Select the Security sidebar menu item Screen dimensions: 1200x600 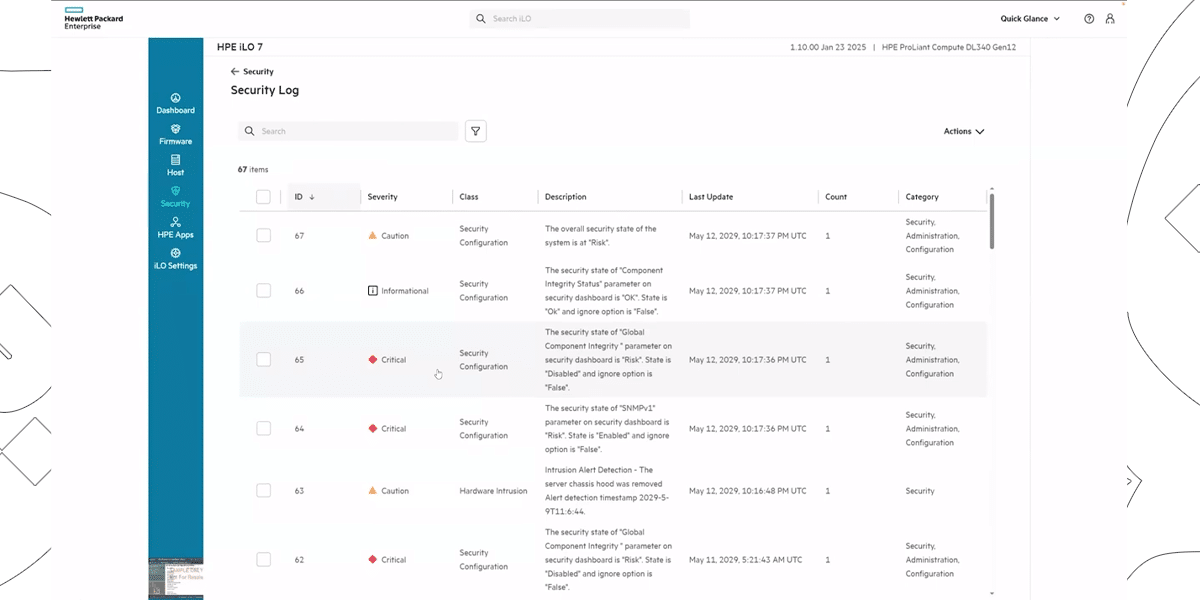click(175, 196)
